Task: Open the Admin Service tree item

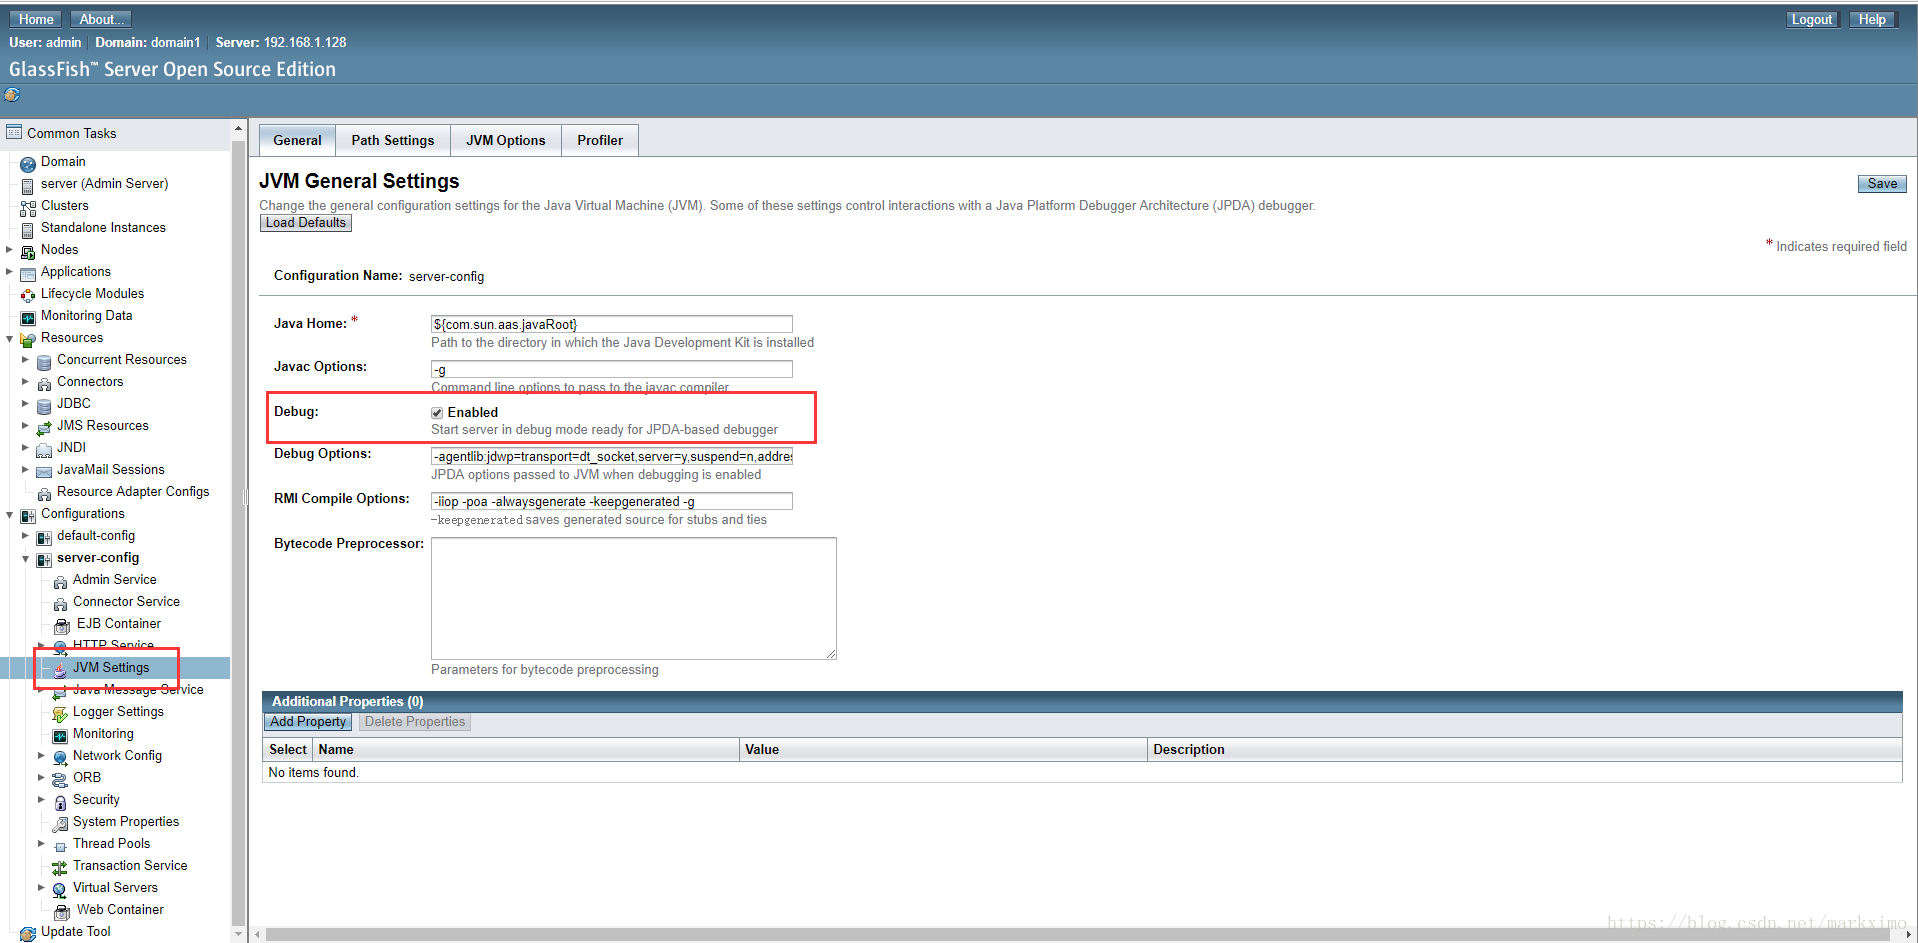Action: [114, 580]
